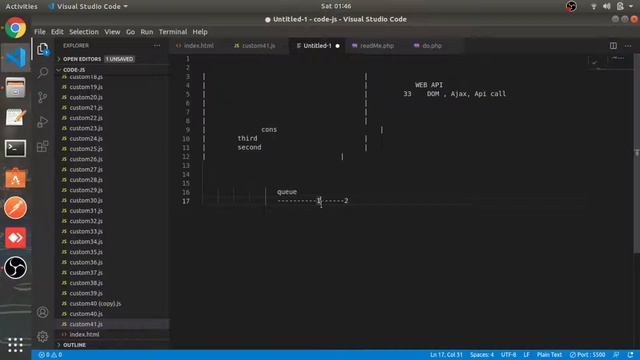Open the File menu
Viewport: 640px width, 360px height.
(x=40, y=32)
